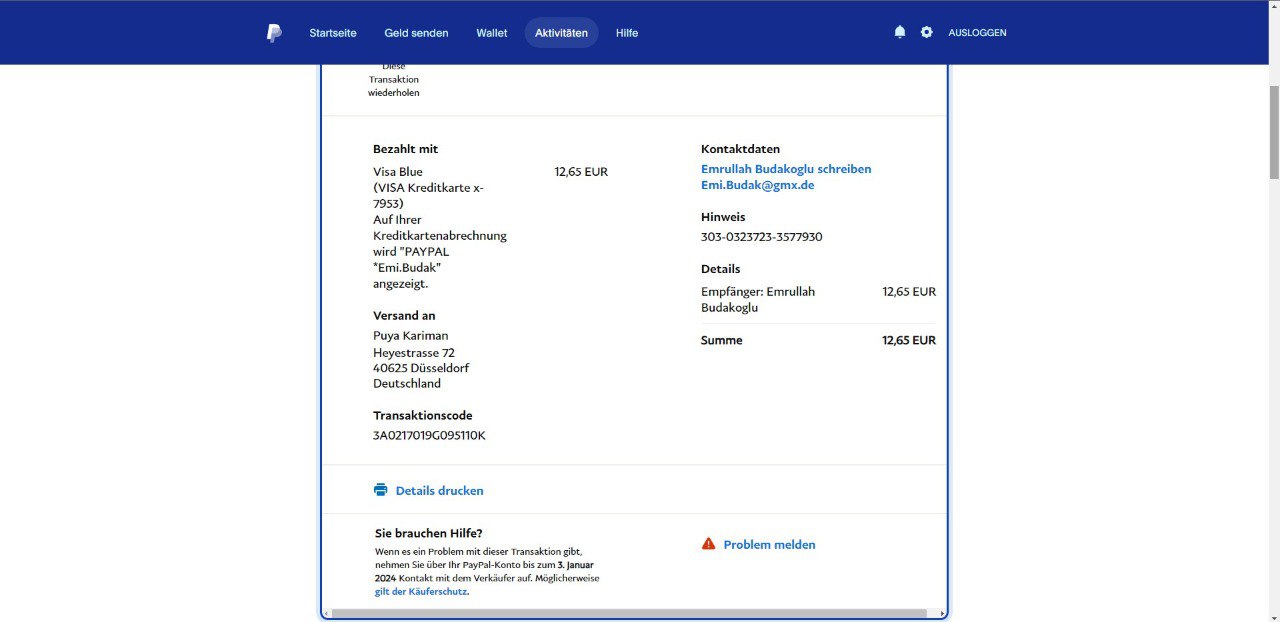The image size is (1280, 622).
Task: Go to the Startseite tab
Action: point(332,33)
